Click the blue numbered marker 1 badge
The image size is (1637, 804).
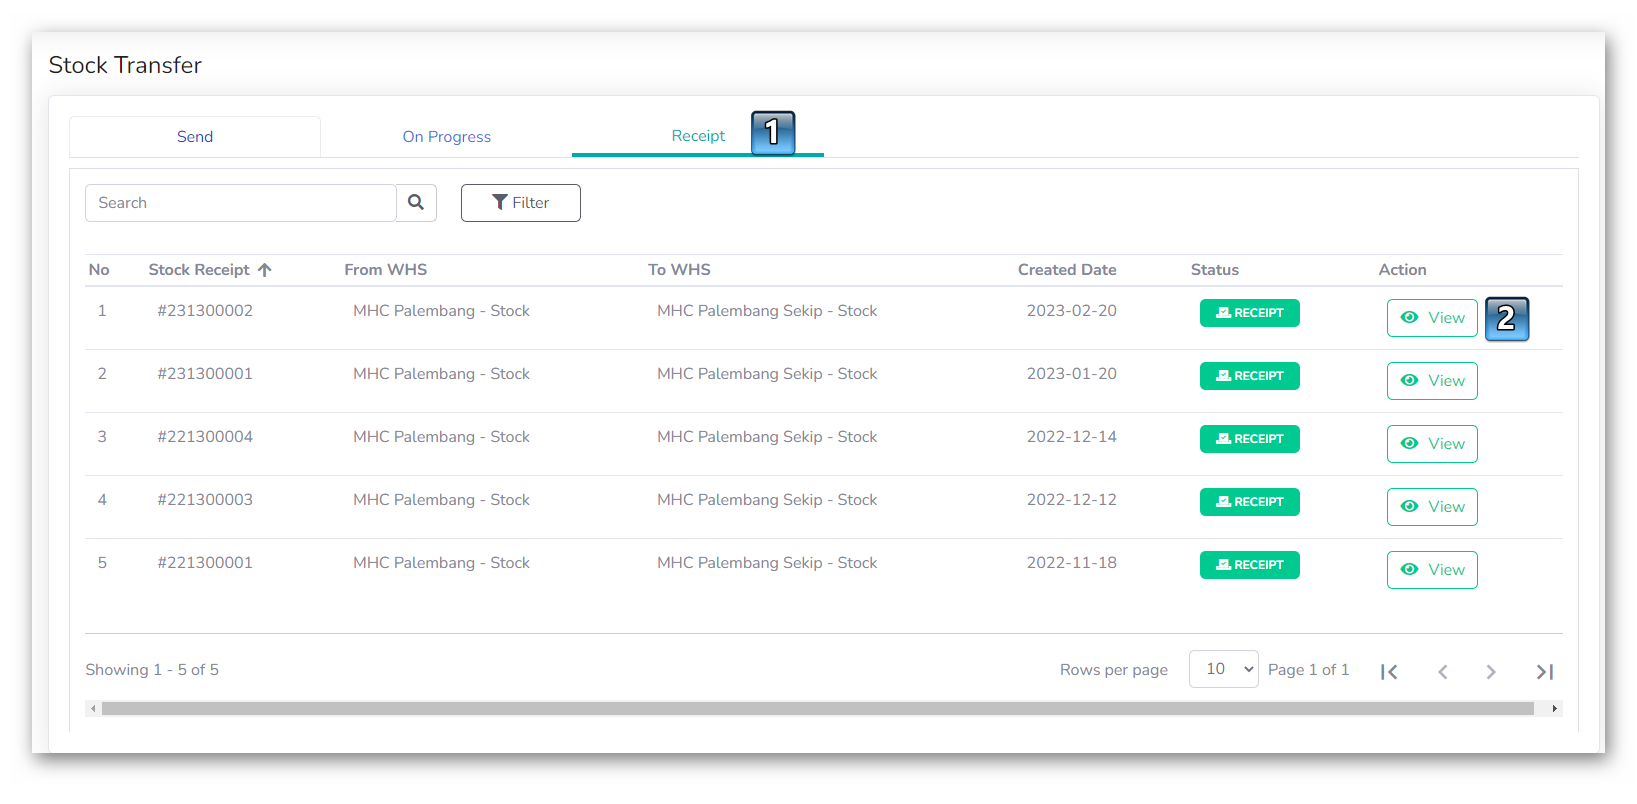[x=773, y=133]
